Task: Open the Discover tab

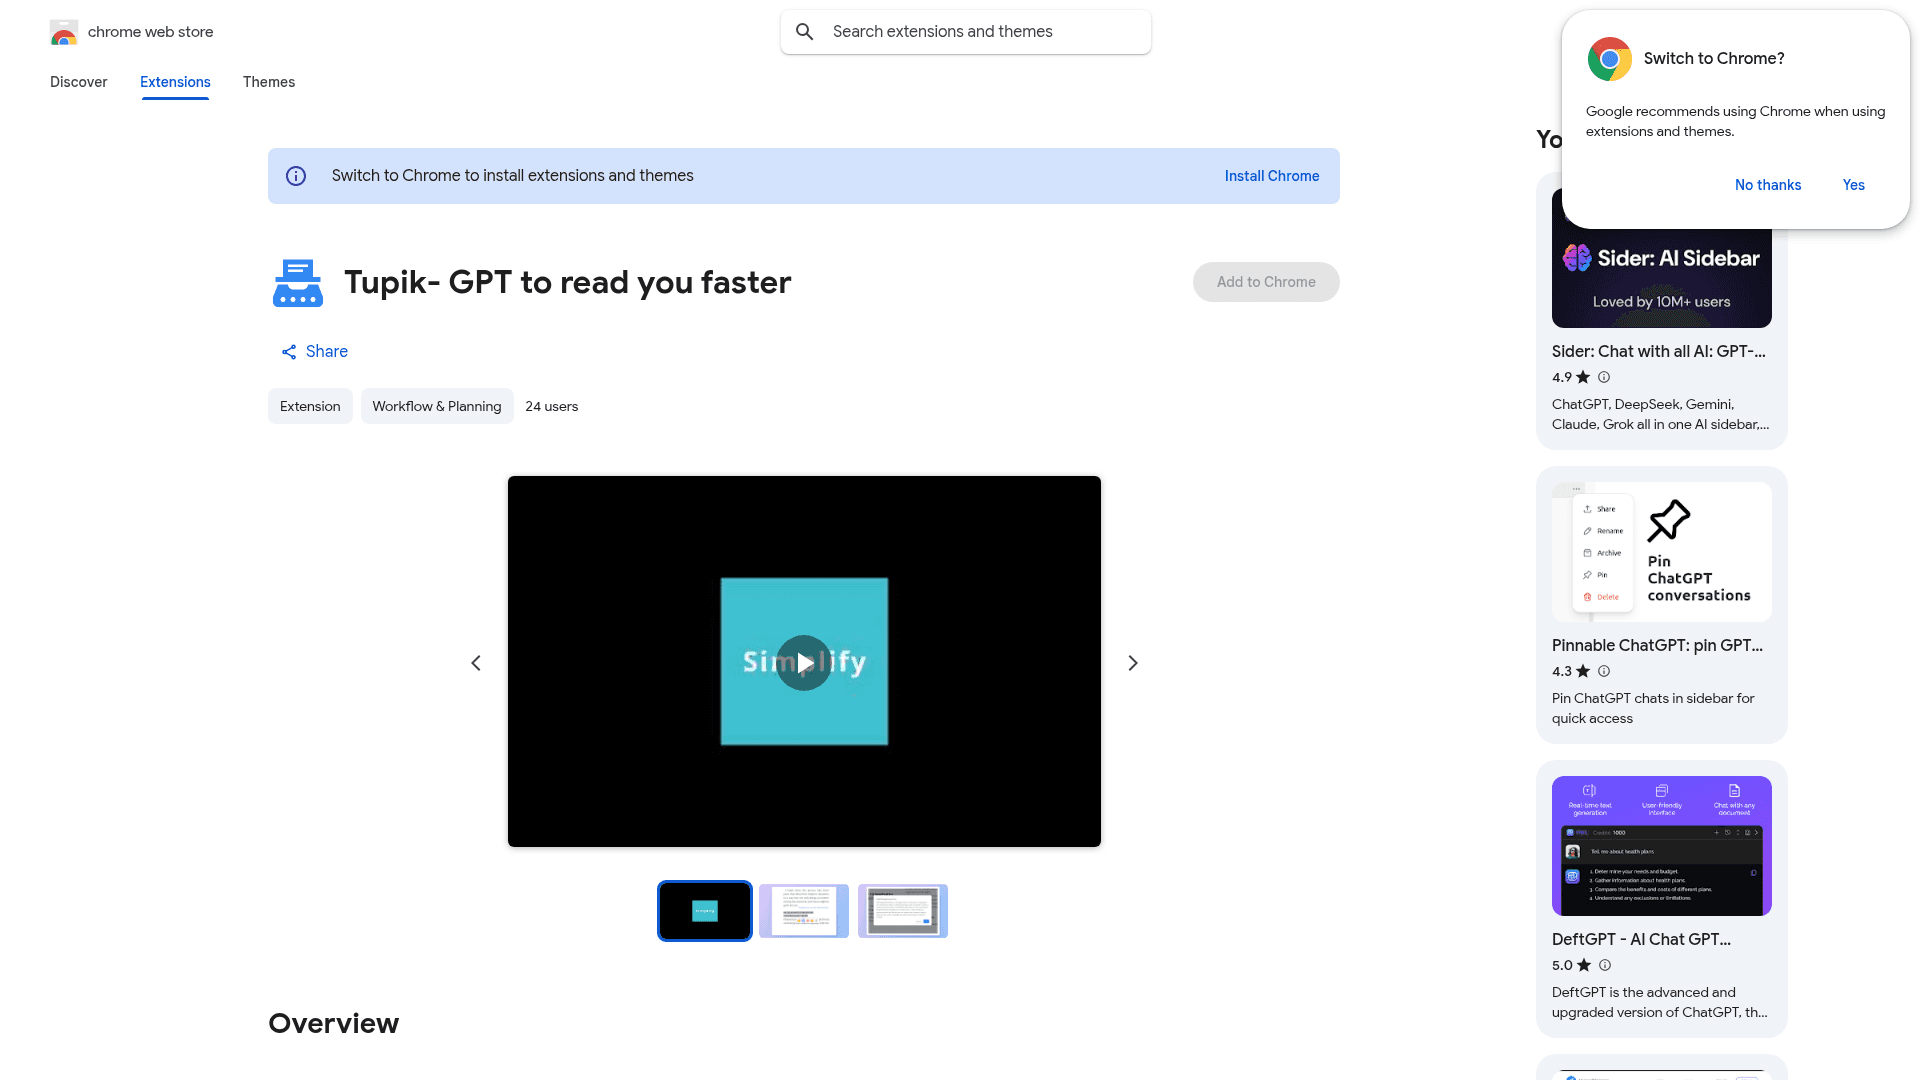Action: point(78,82)
